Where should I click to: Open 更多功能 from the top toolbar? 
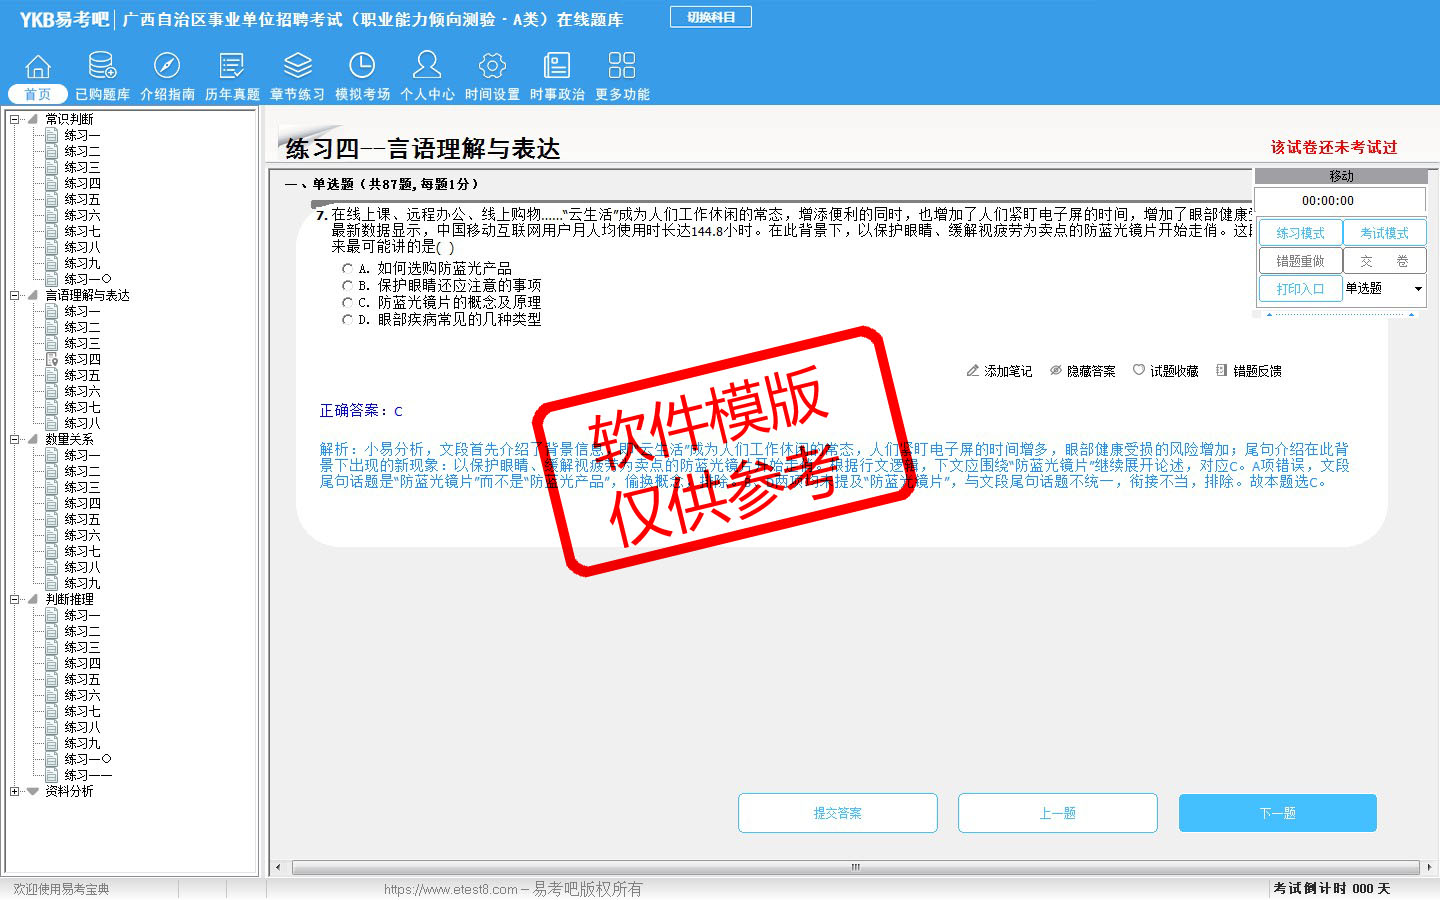622,67
